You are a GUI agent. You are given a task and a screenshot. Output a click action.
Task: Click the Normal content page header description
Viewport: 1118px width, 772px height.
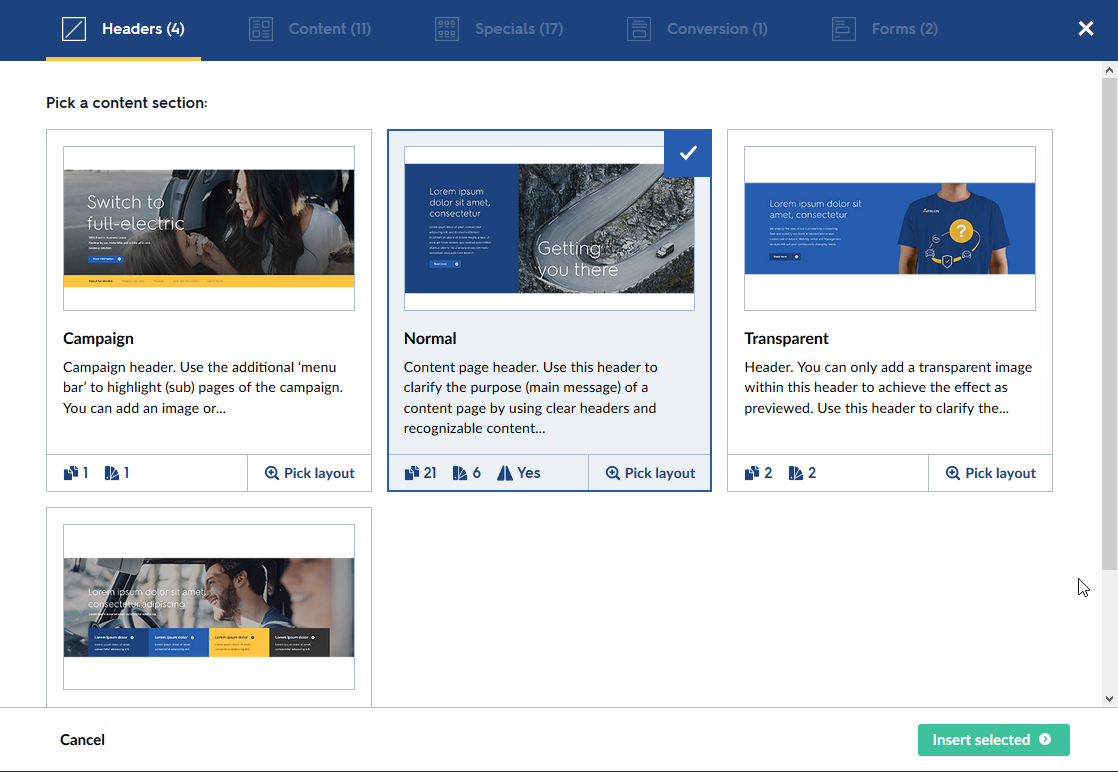[x=530, y=398]
